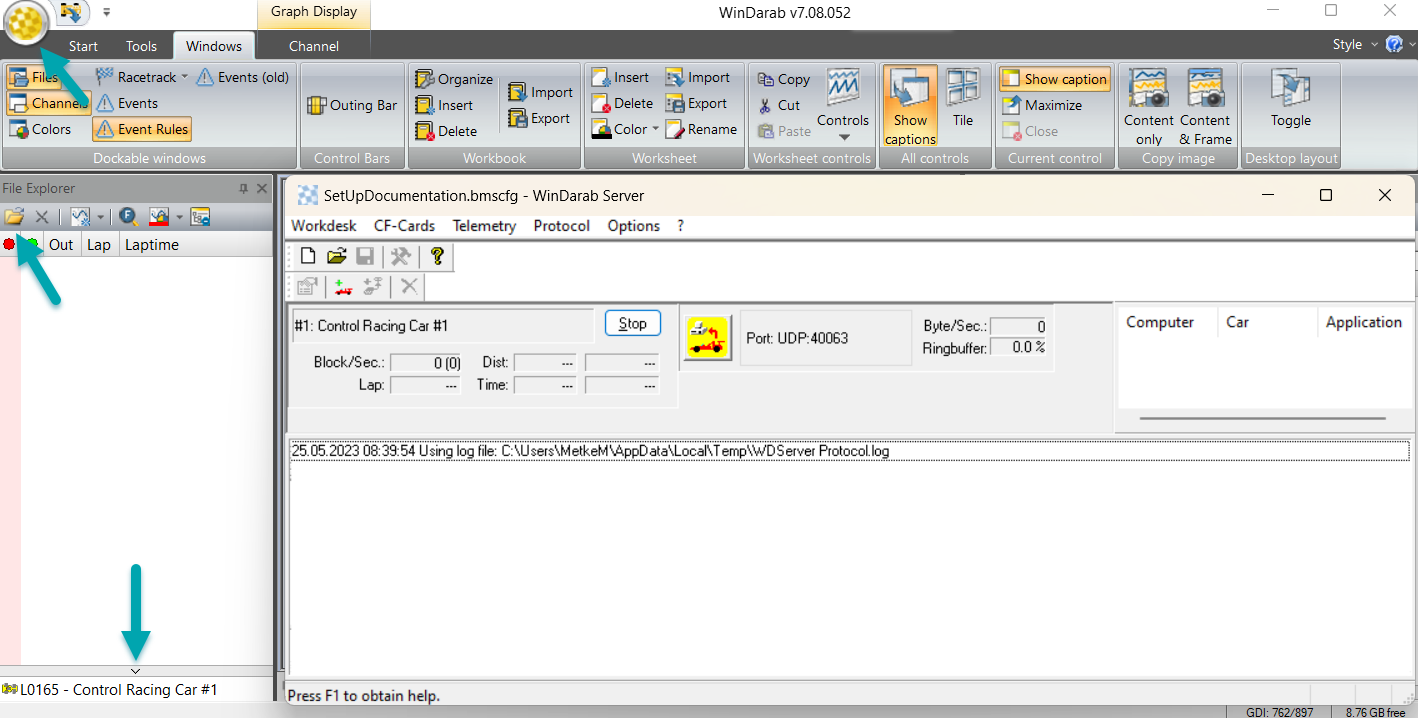
Task: Delete the current worksheet
Action: click(622, 103)
